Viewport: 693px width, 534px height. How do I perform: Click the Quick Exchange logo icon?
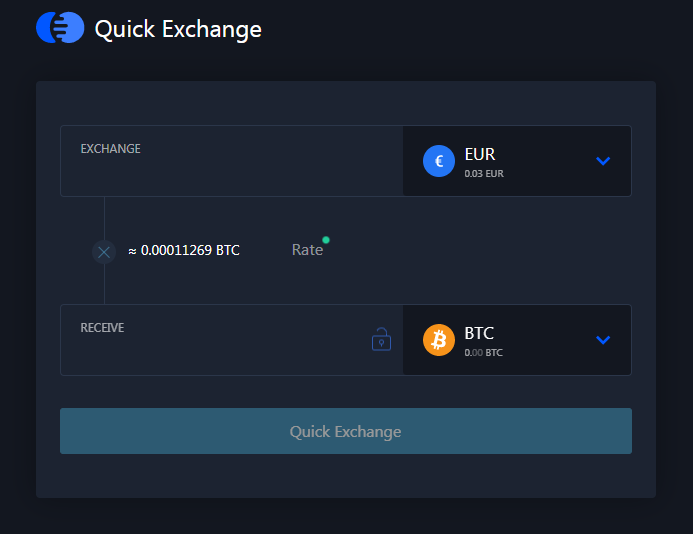pyautogui.click(x=60, y=28)
